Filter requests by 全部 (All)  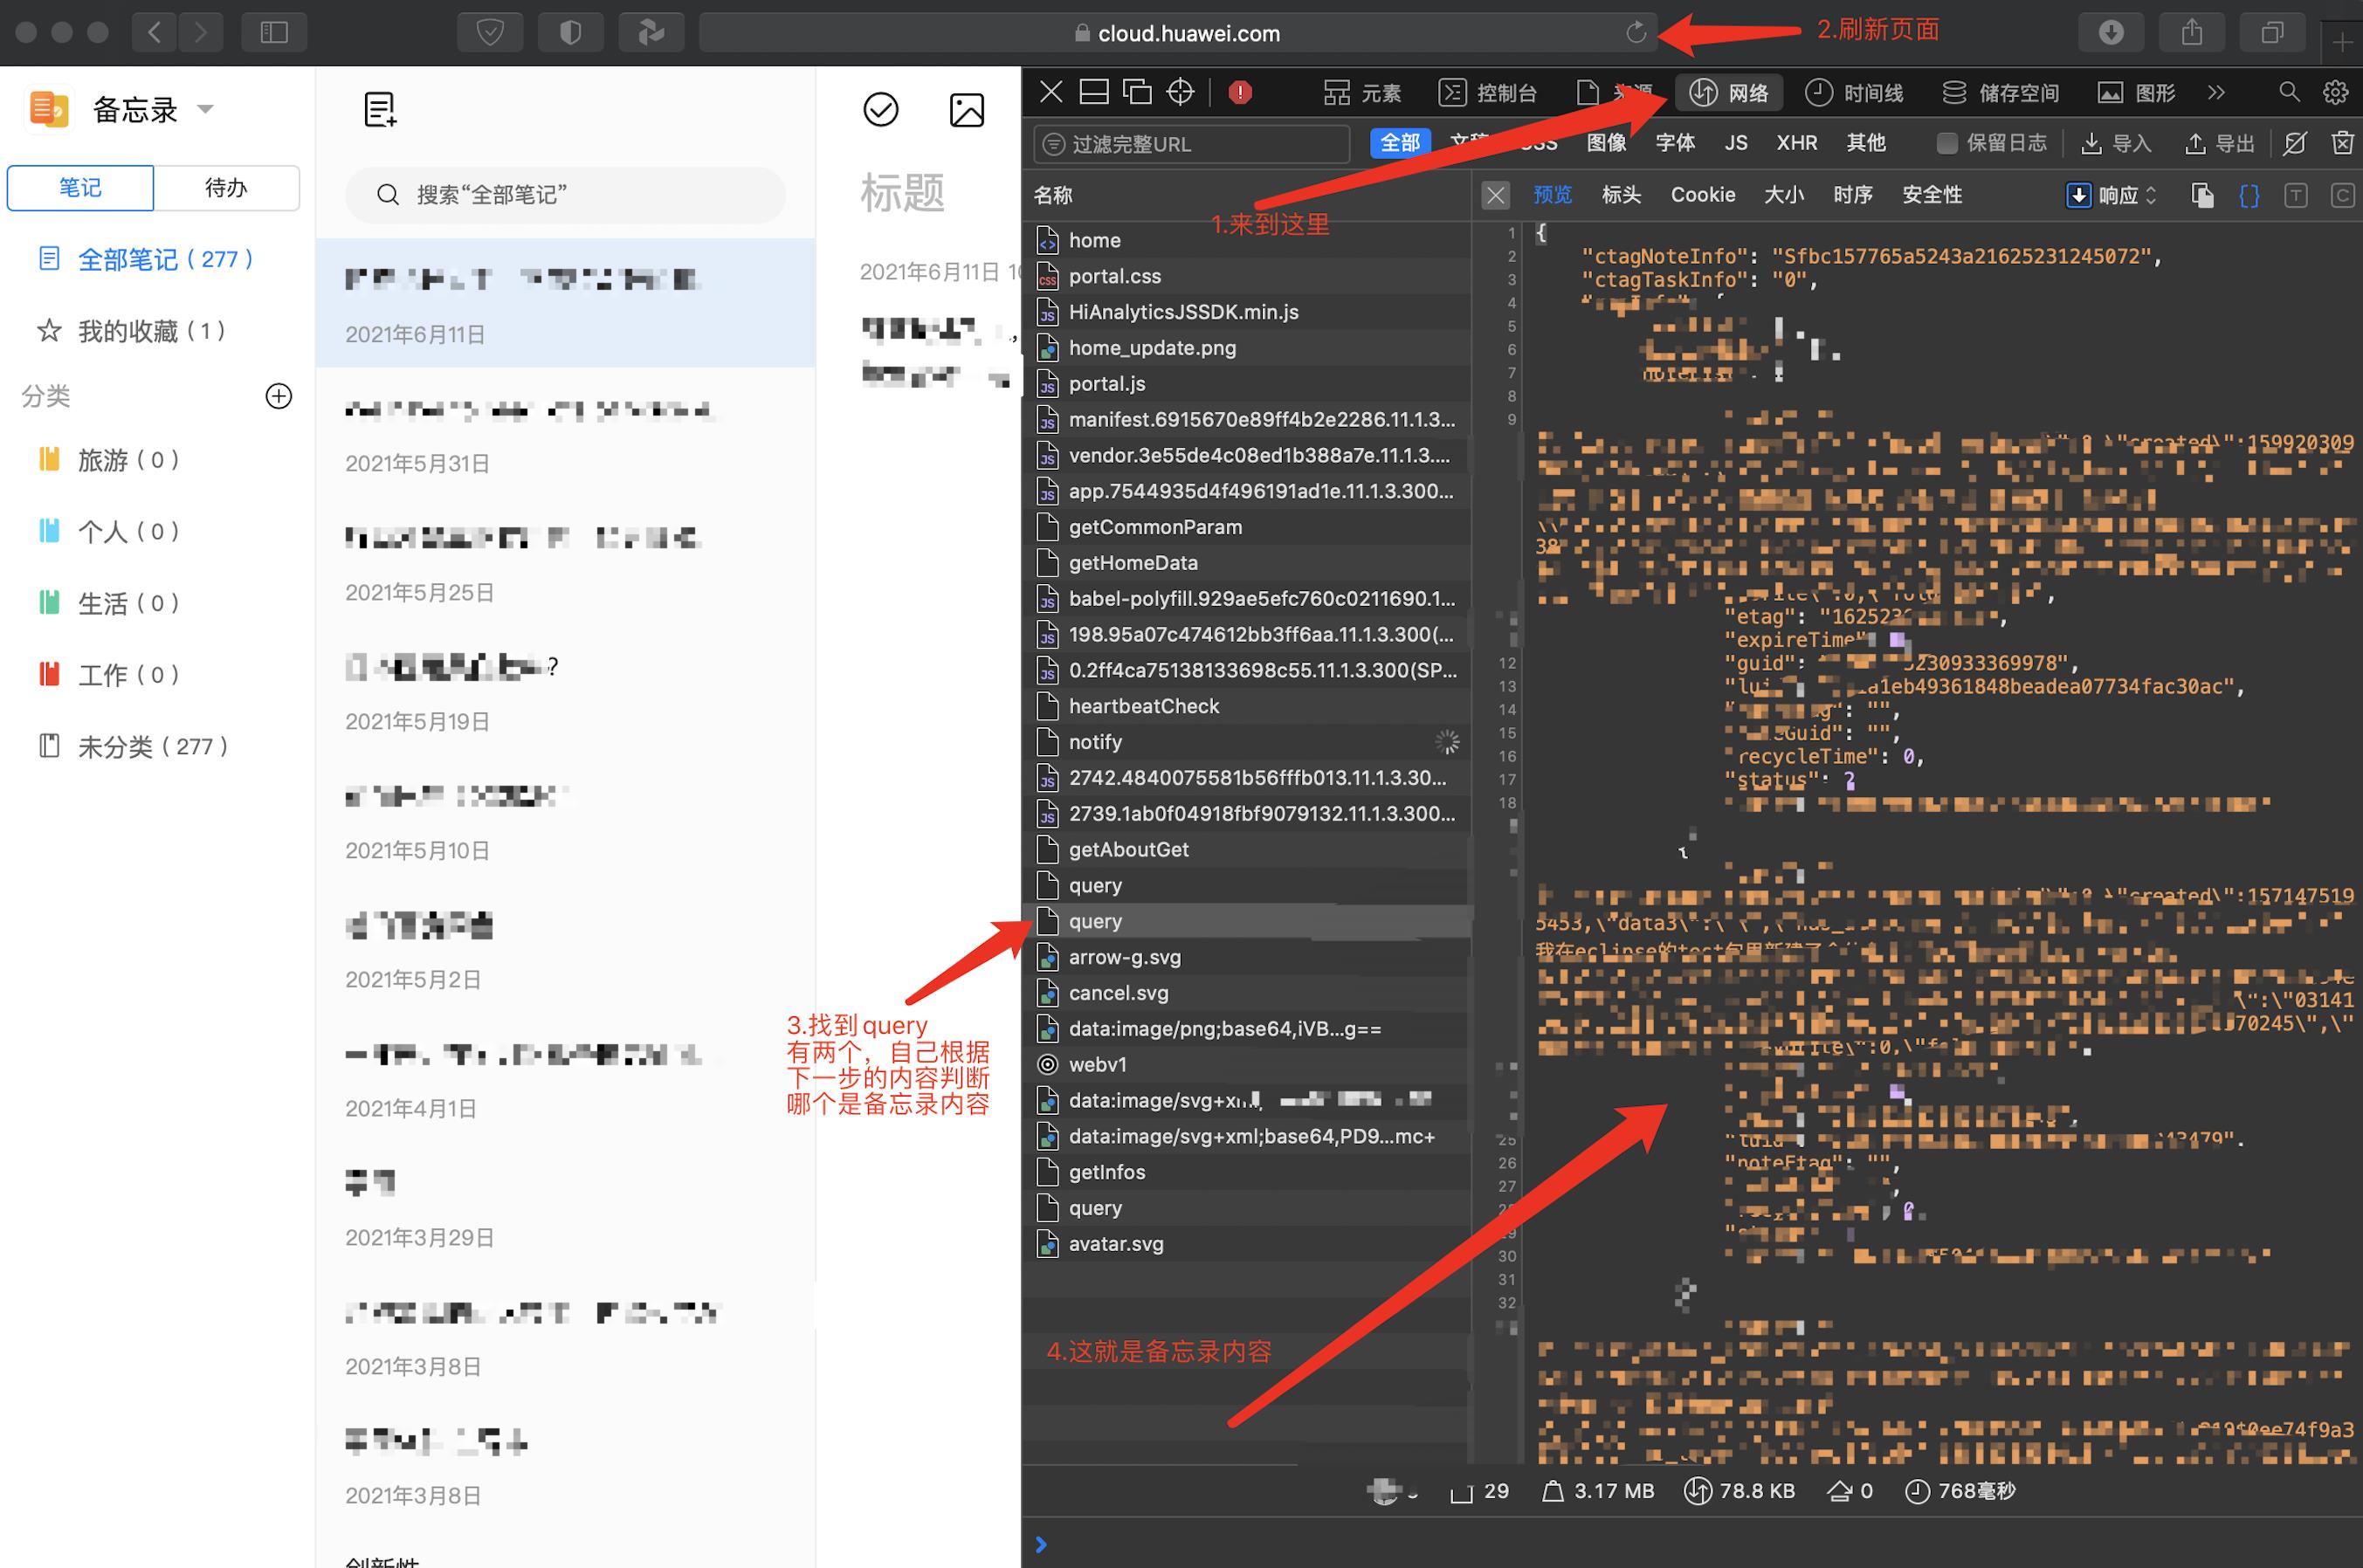1400,143
